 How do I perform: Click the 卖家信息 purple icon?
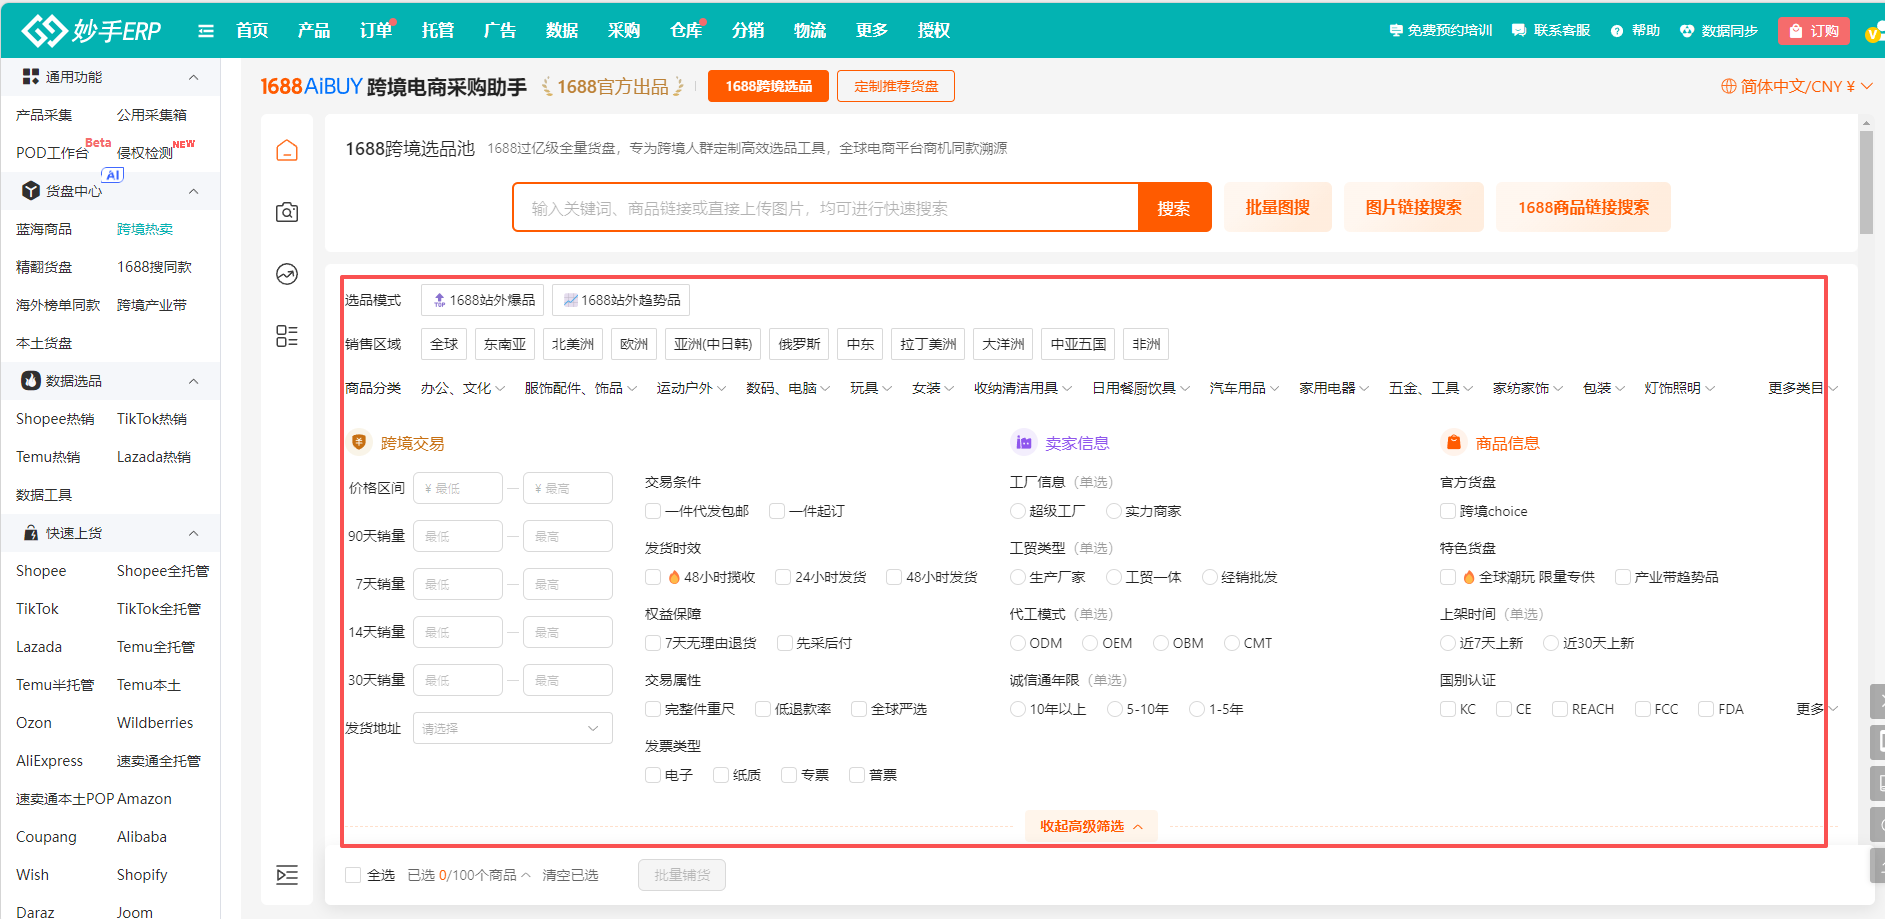[1024, 442]
